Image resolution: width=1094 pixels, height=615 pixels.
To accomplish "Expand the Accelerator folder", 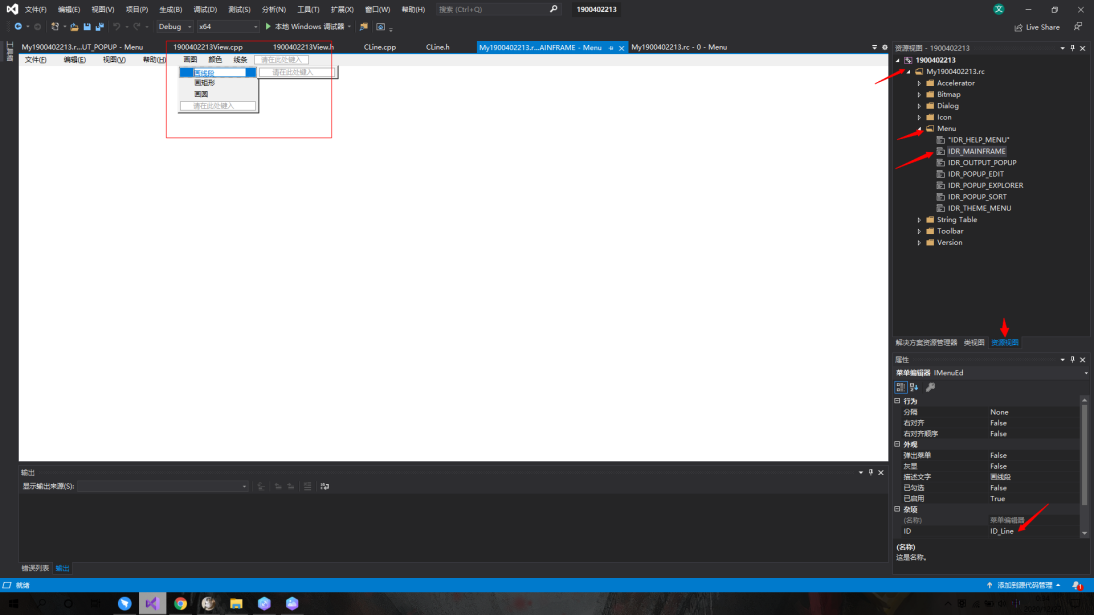I will point(919,83).
